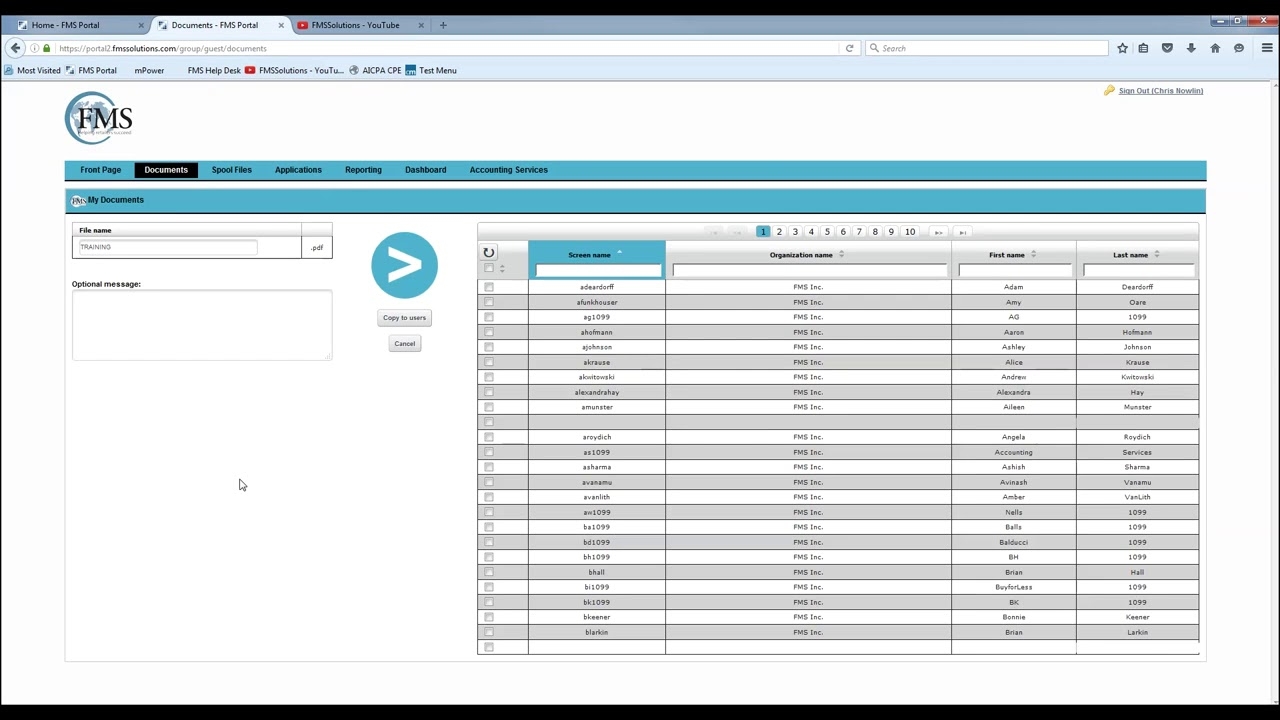
Task: Go to the Reporting menu tab
Action: (363, 170)
